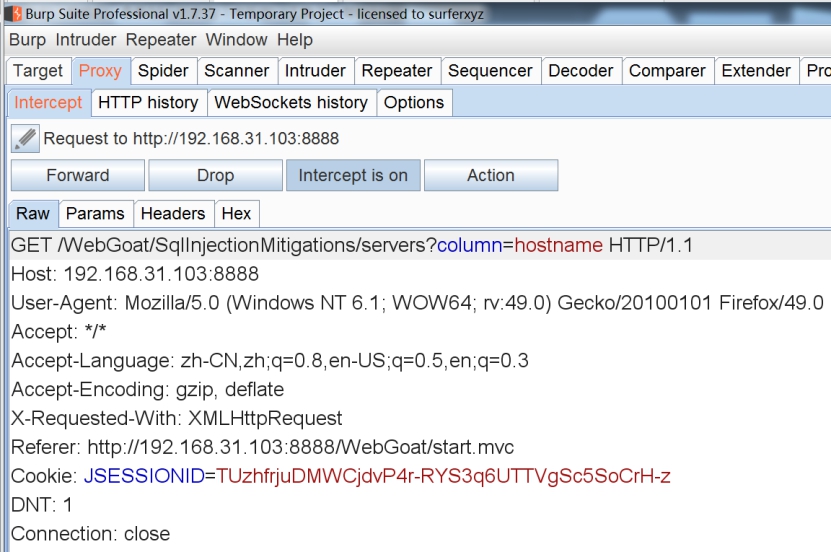Open the Decoder tab
This screenshot has width=831, height=552.
coord(581,71)
